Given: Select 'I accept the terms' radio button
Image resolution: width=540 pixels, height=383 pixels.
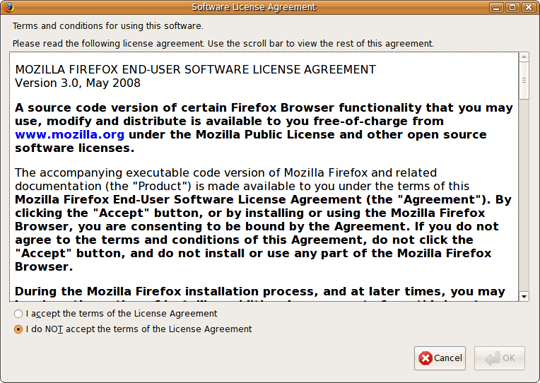Looking at the screenshot, I should tap(18, 314).
